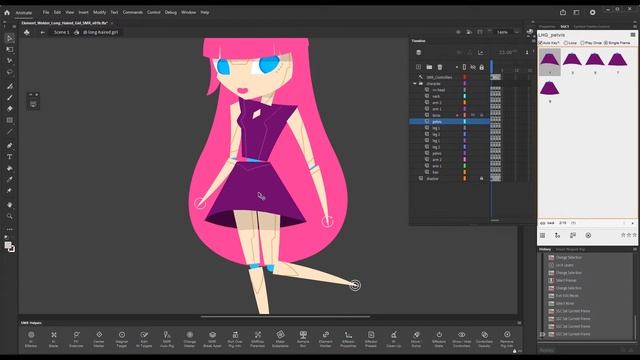
Task: Open the timeline graph icon
Action: [481, 52]
